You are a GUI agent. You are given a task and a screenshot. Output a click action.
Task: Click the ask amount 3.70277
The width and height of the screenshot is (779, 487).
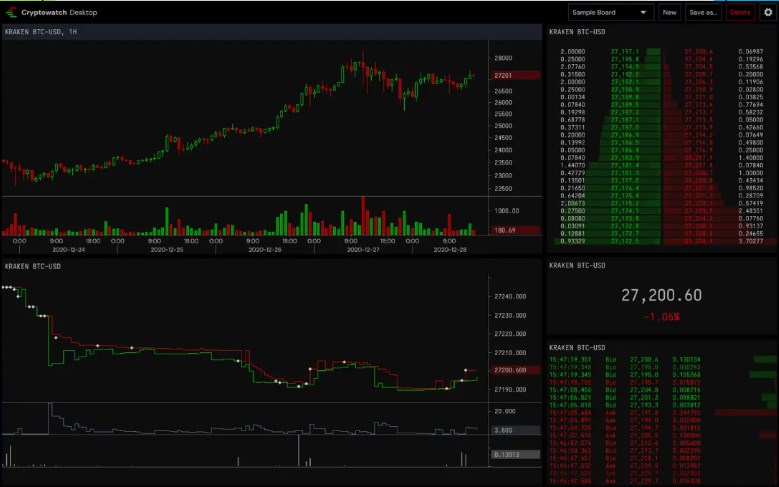[750, 241]
